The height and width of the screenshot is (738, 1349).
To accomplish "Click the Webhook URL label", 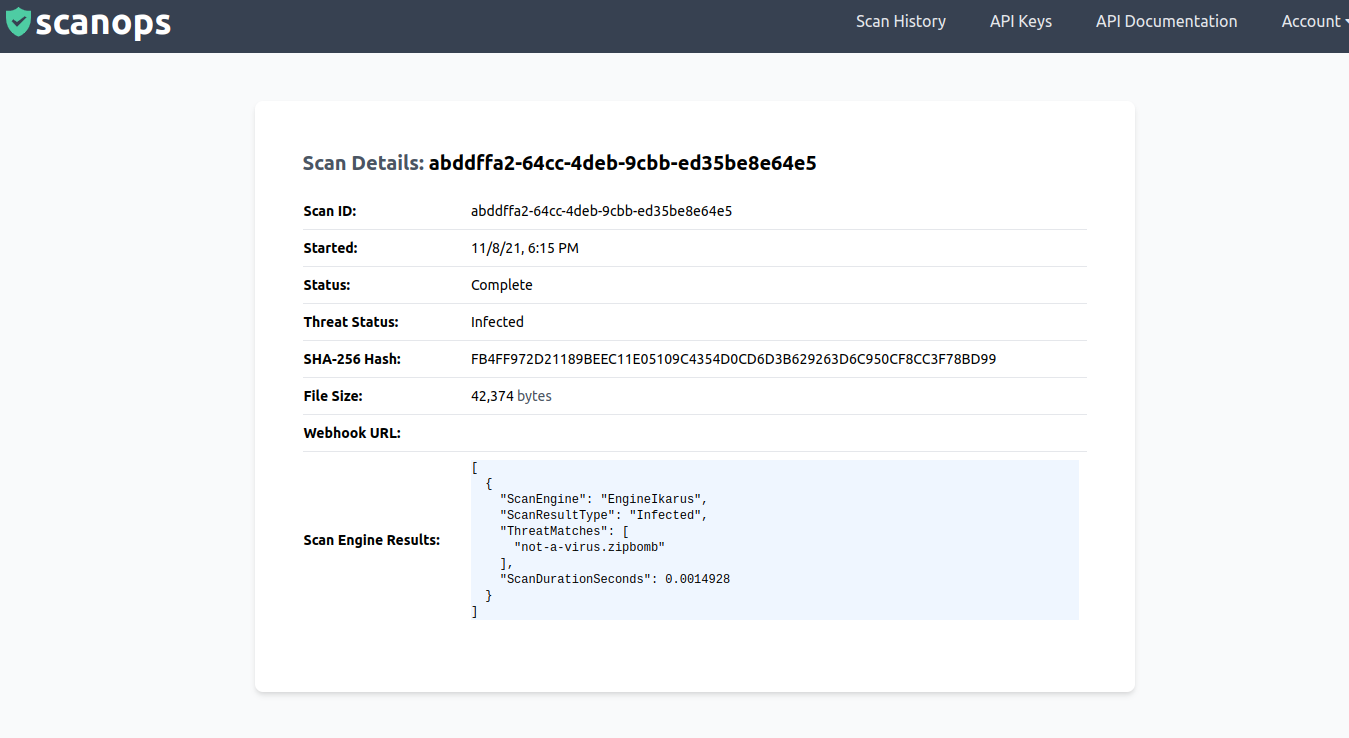I will tap(352, 433).
